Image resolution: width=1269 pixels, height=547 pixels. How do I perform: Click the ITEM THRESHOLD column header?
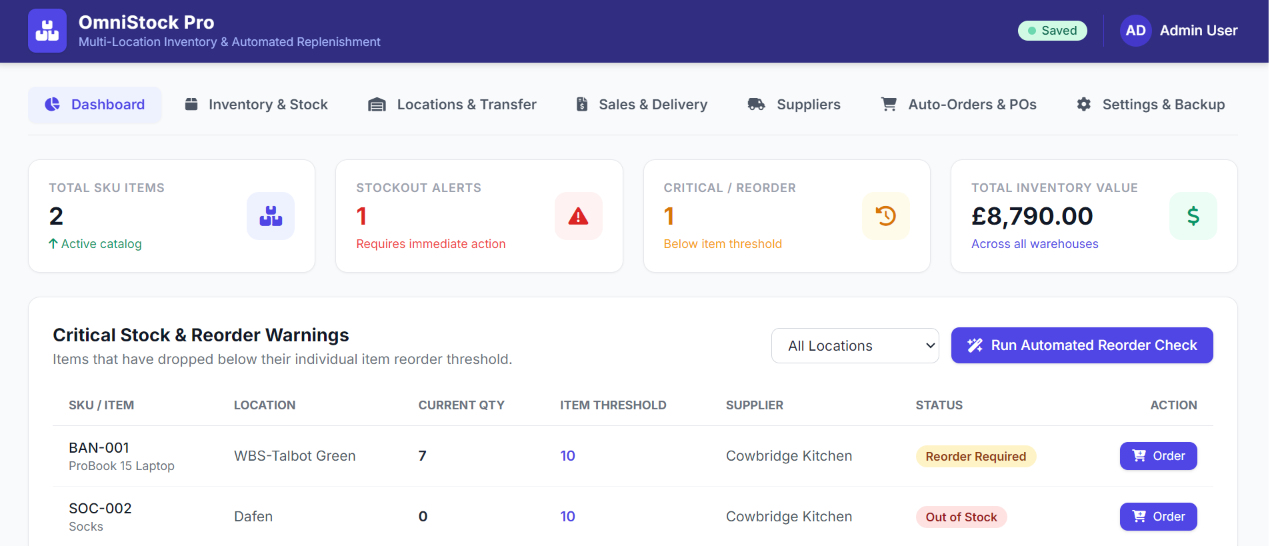click(x=613, y=405)
